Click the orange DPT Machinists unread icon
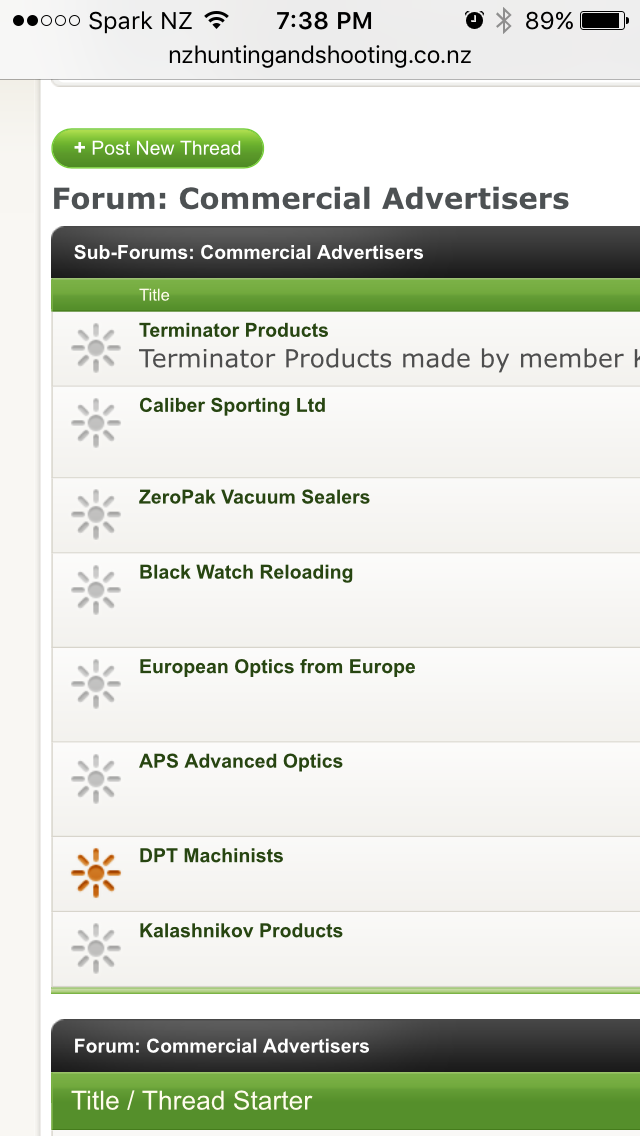Image resolution: width=640 pixels, height=1136 pixels. 96,873
